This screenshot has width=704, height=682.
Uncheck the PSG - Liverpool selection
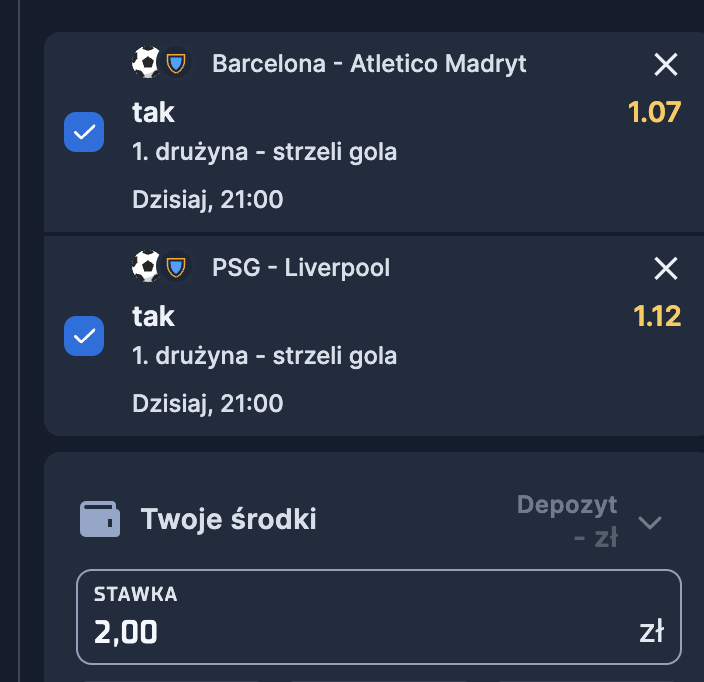click(84, 336)
